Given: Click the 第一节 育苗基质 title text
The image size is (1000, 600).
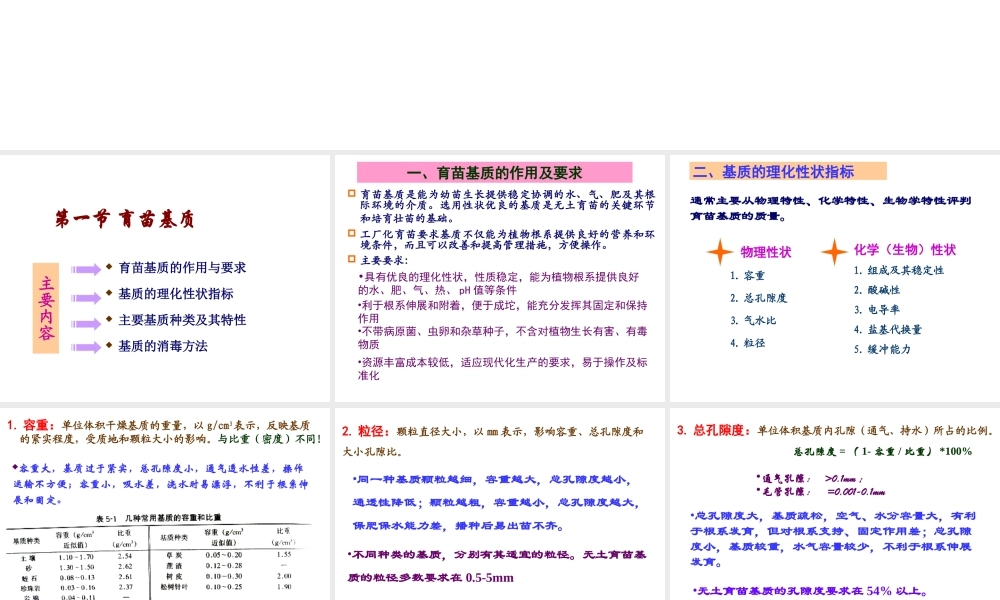Looking at the screenshot, I should coord(124,216).
